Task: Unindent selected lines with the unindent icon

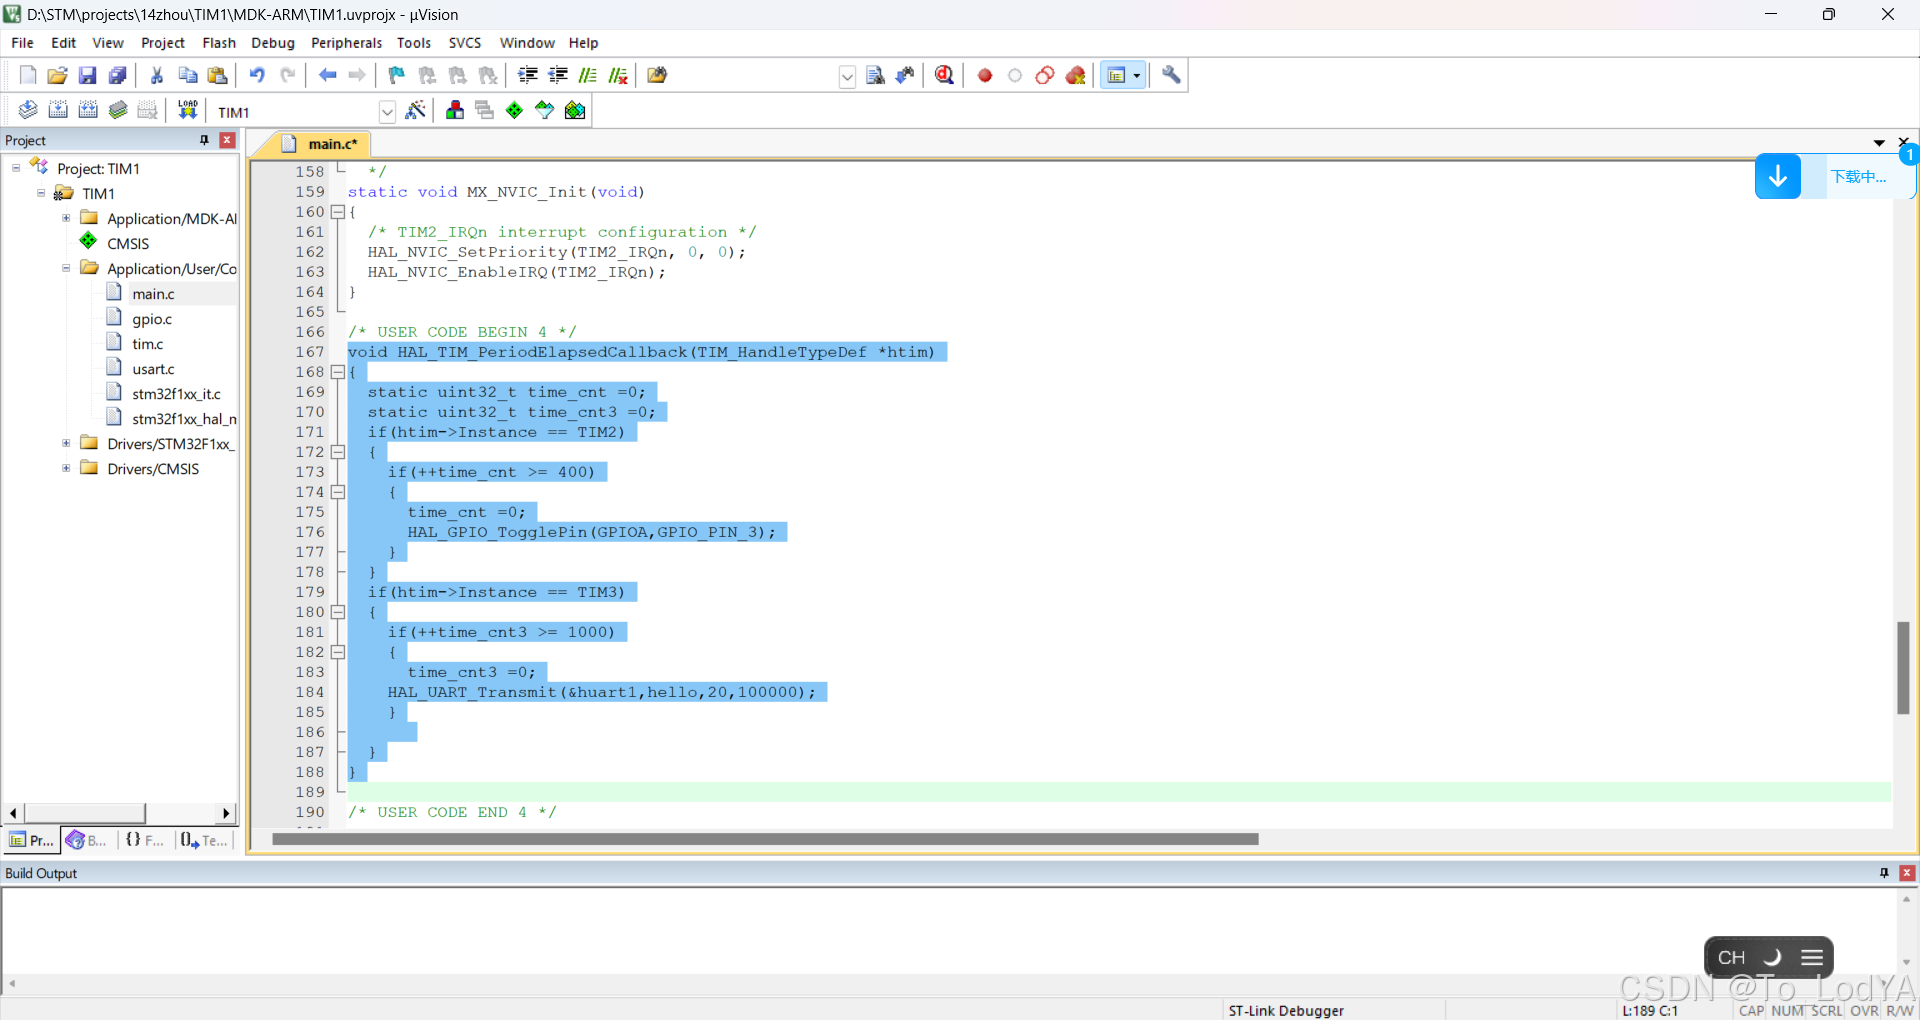Action: coord(558,75)
